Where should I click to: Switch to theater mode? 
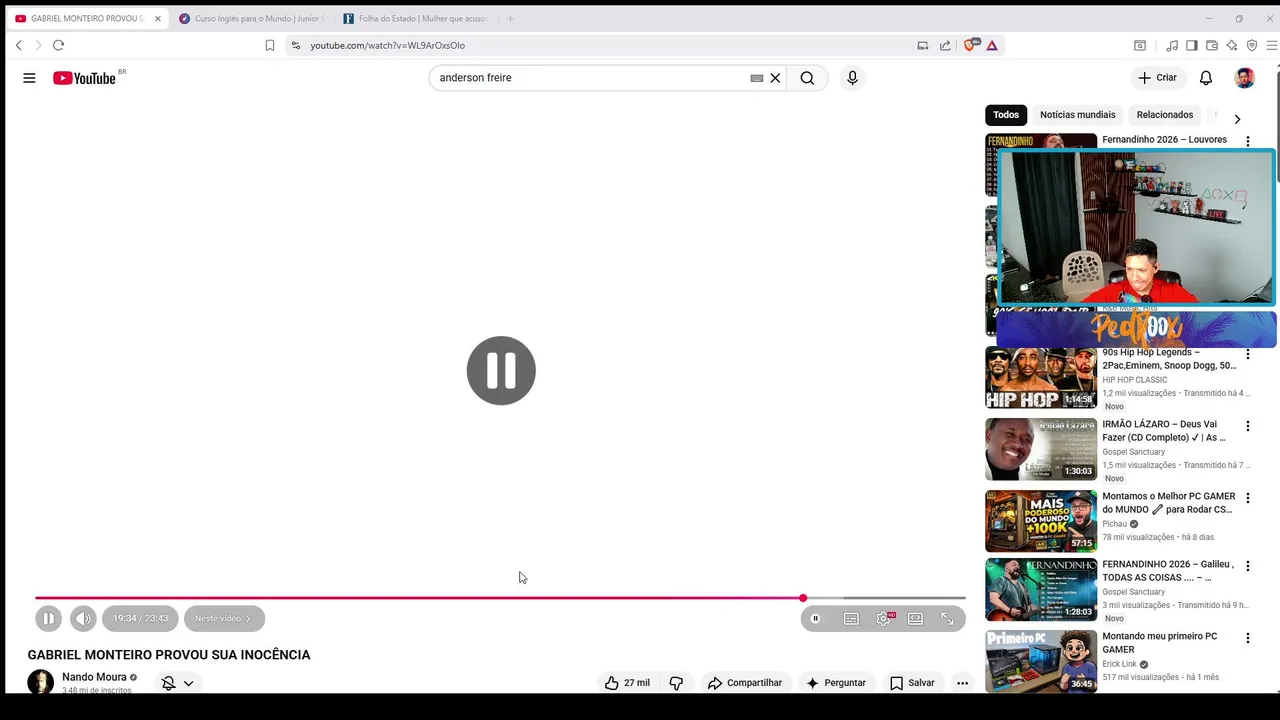tap(915, 619)
